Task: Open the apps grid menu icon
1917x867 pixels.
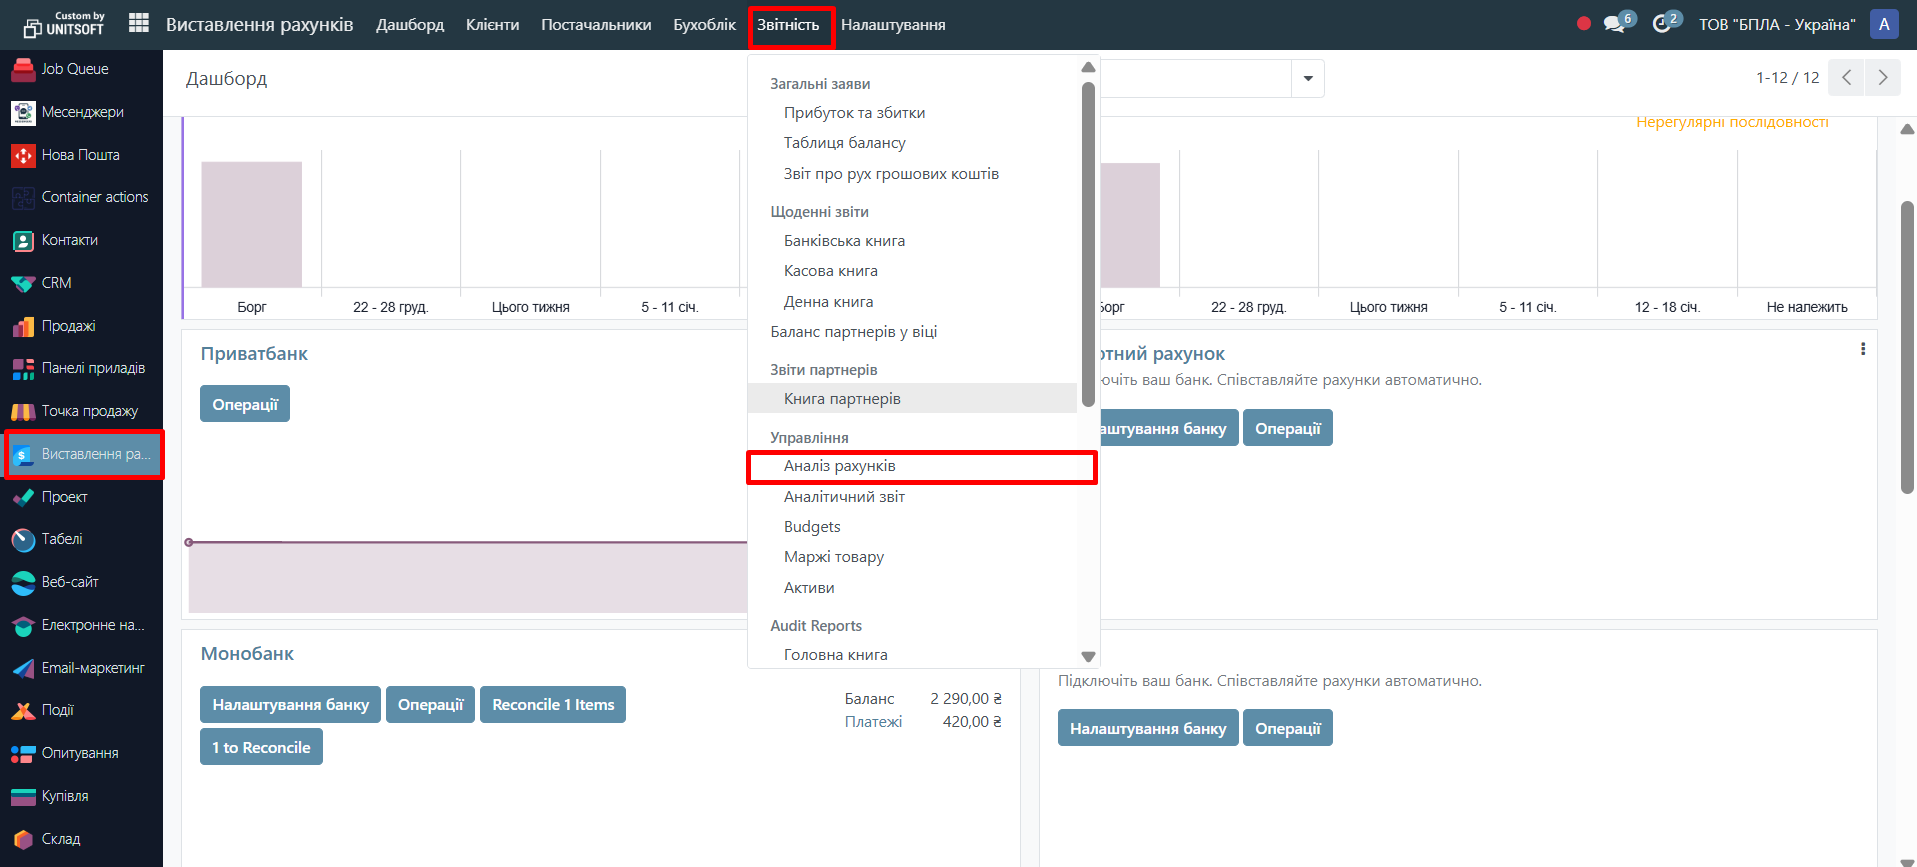Action: (x=139, y=23)
